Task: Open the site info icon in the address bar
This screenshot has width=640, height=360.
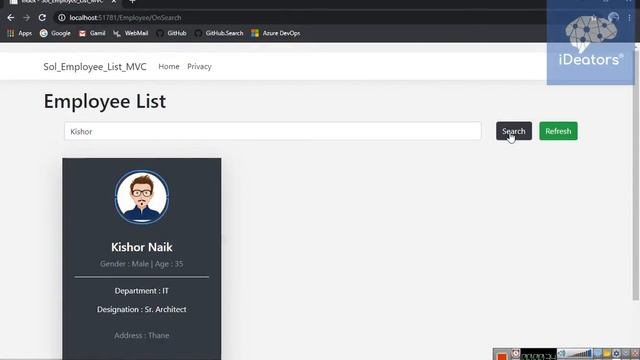Action: coord(62,18)
